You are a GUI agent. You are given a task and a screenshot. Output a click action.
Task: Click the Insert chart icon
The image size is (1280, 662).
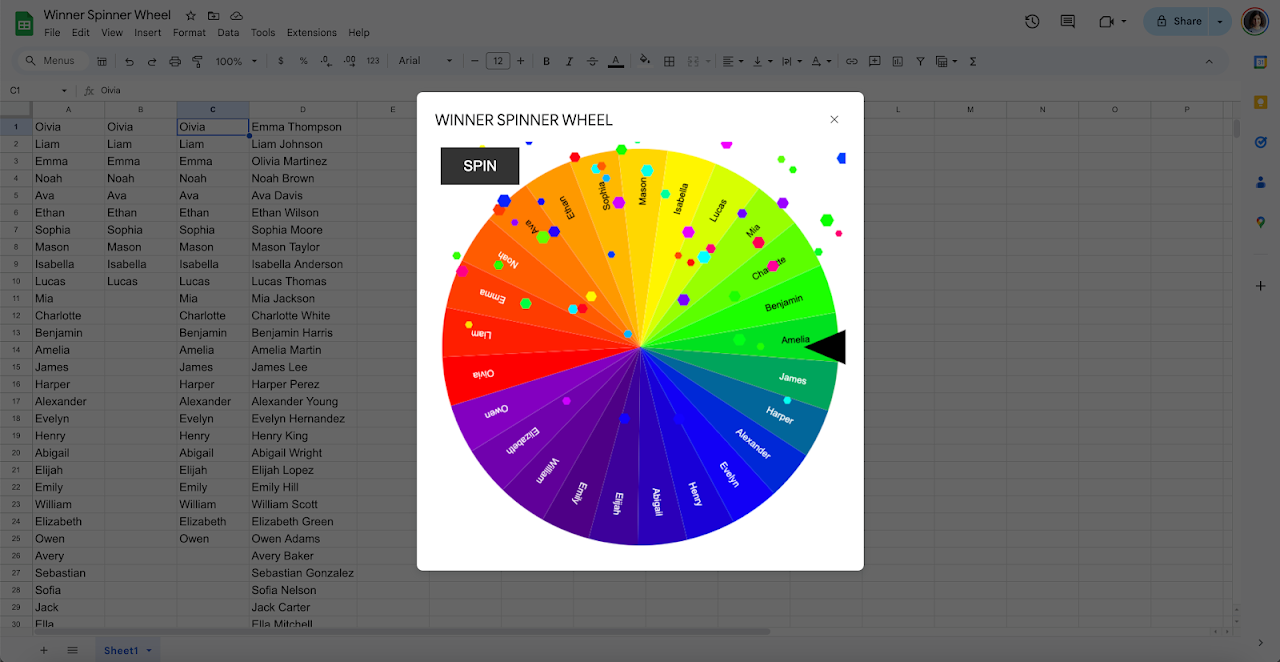pyautogui.click(x=897, y=62)
